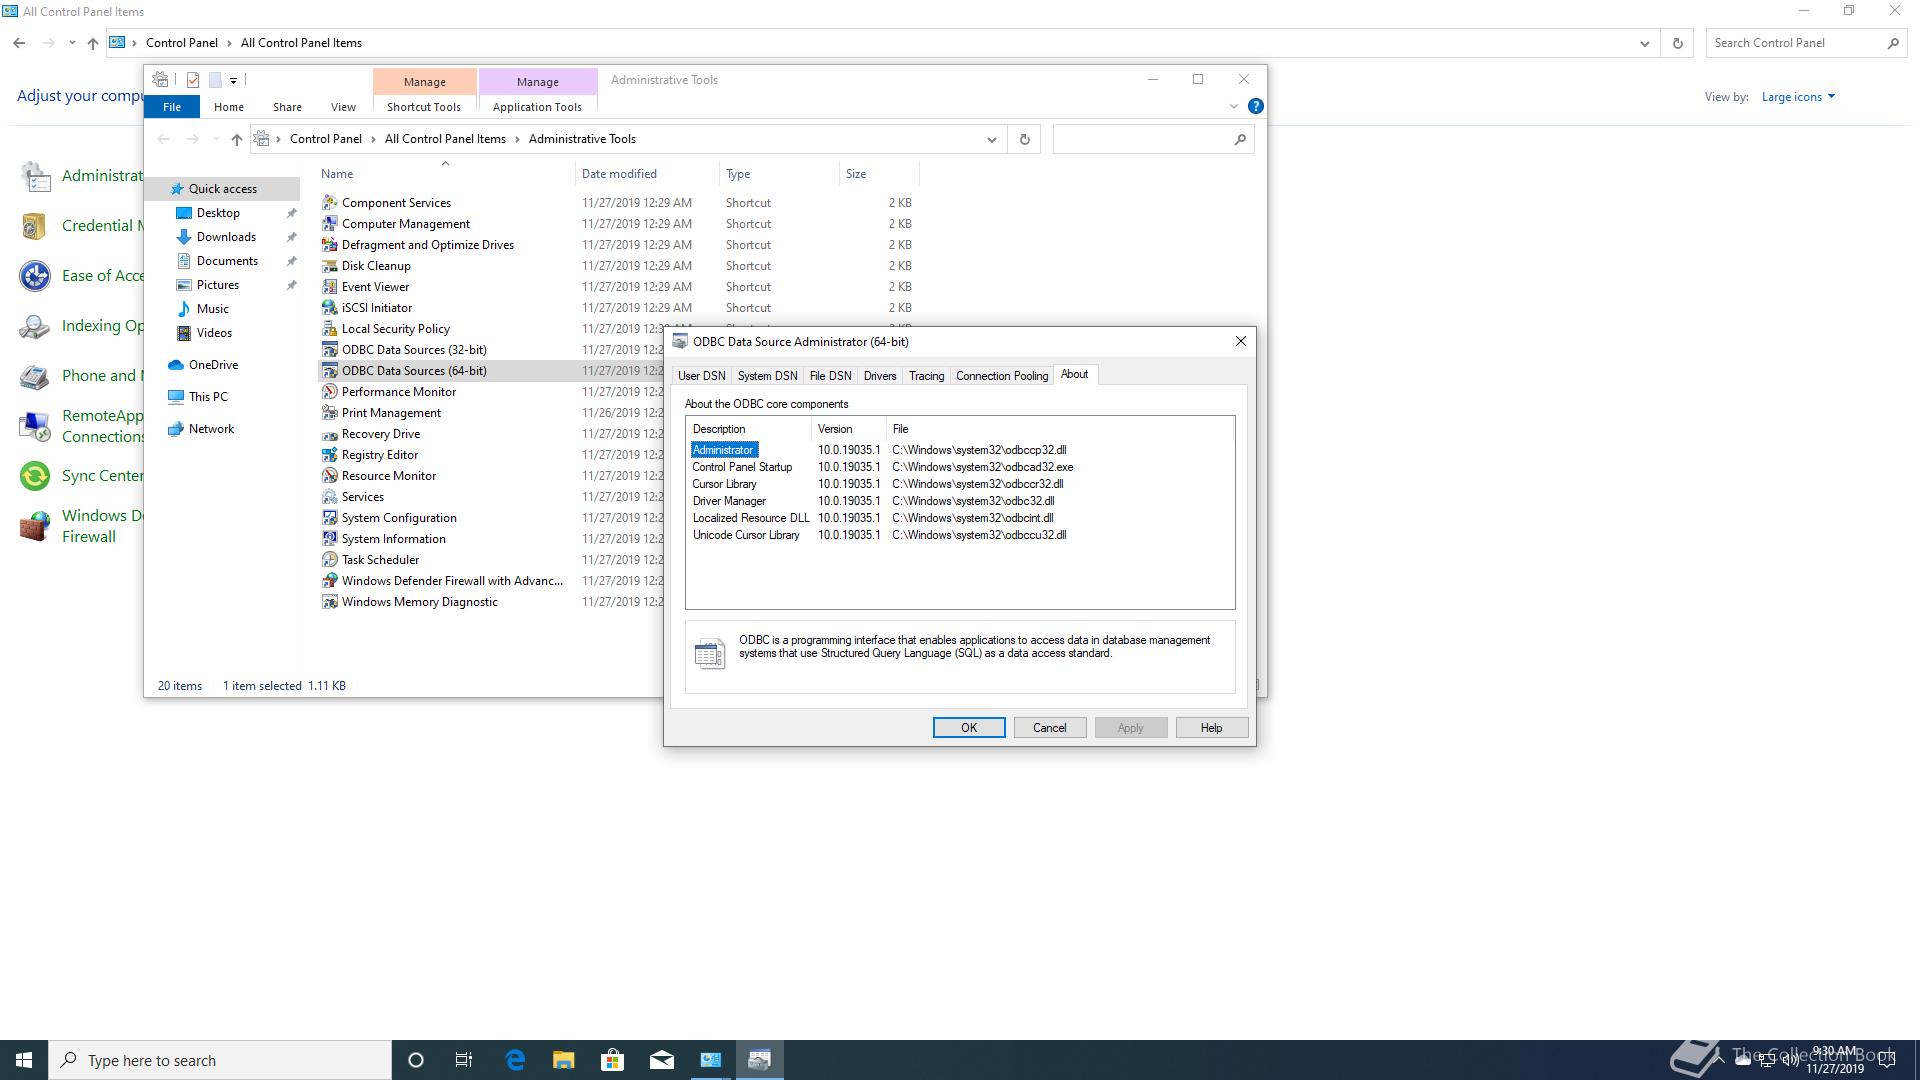Select Quick access in navigation pane
1920x1080 pixels.
(x=222, y=189)
